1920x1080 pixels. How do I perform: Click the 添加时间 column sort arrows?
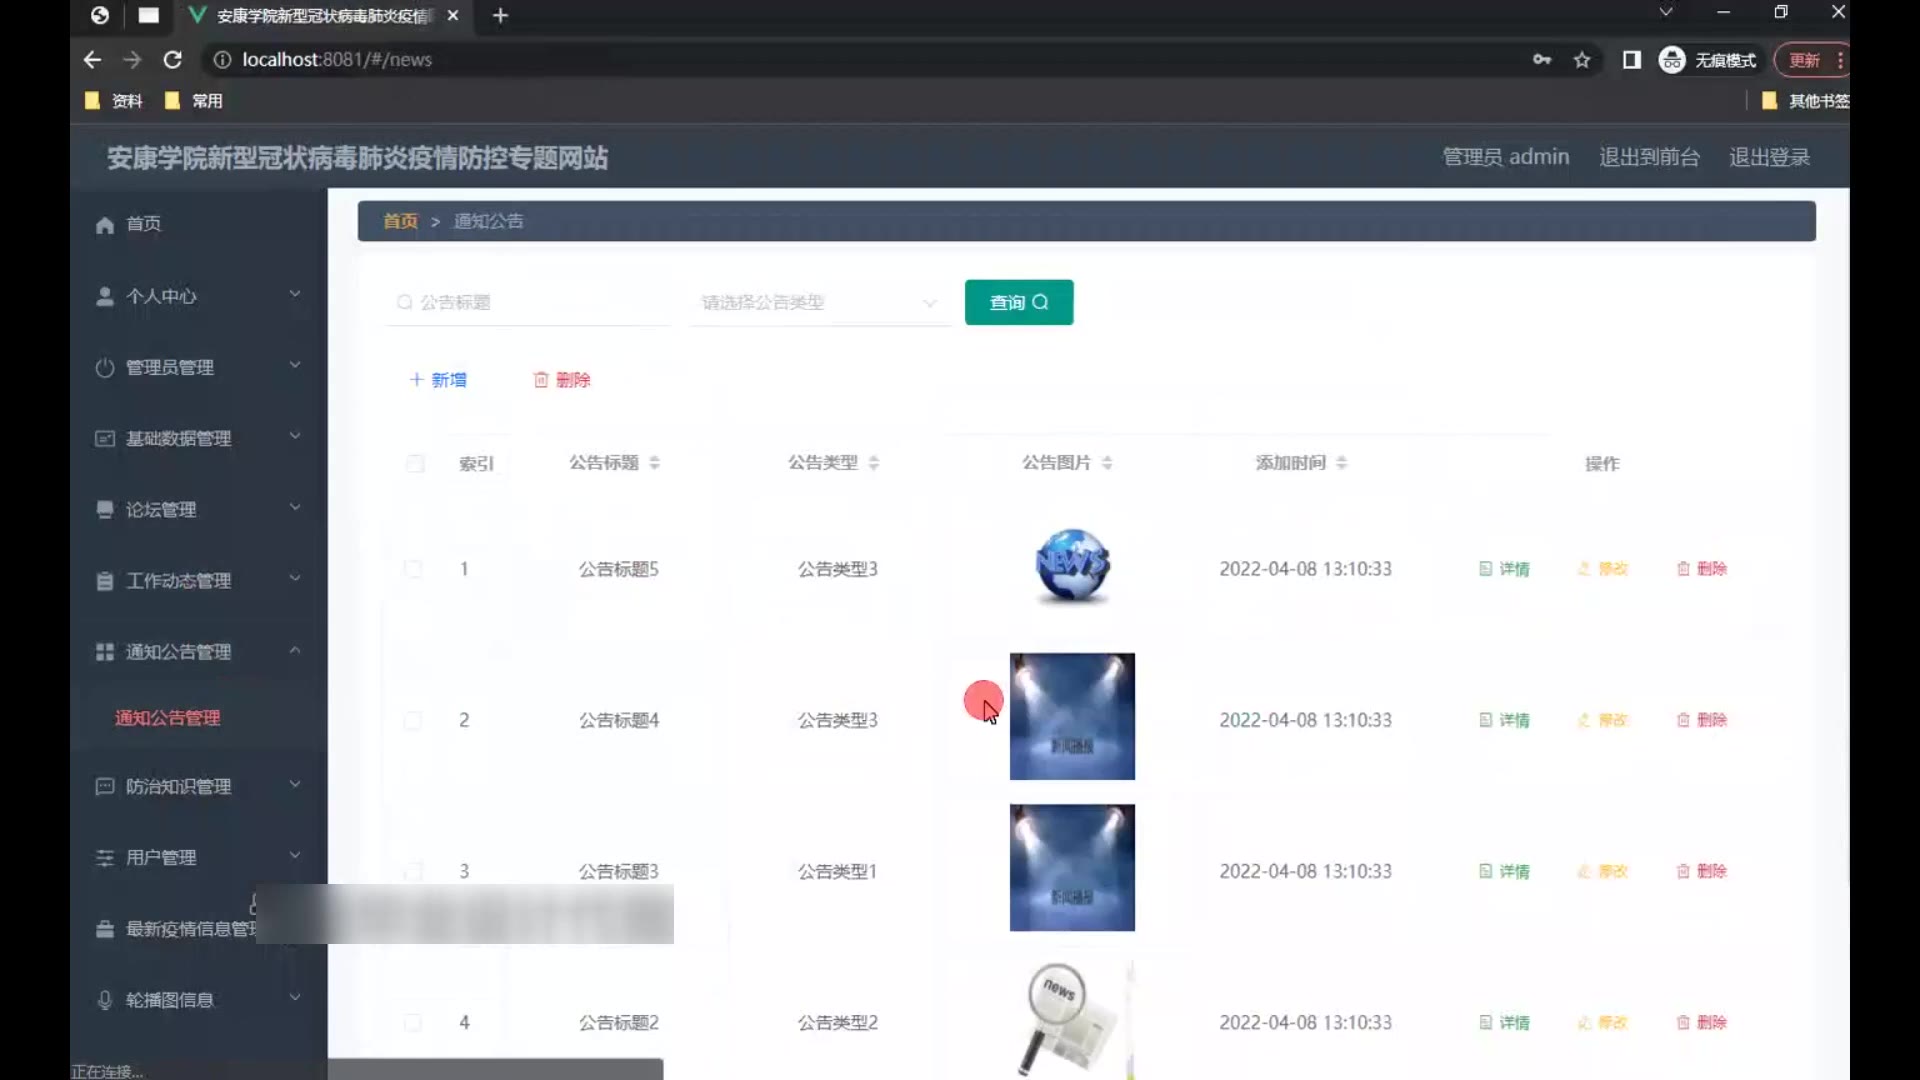(1342, 463)
